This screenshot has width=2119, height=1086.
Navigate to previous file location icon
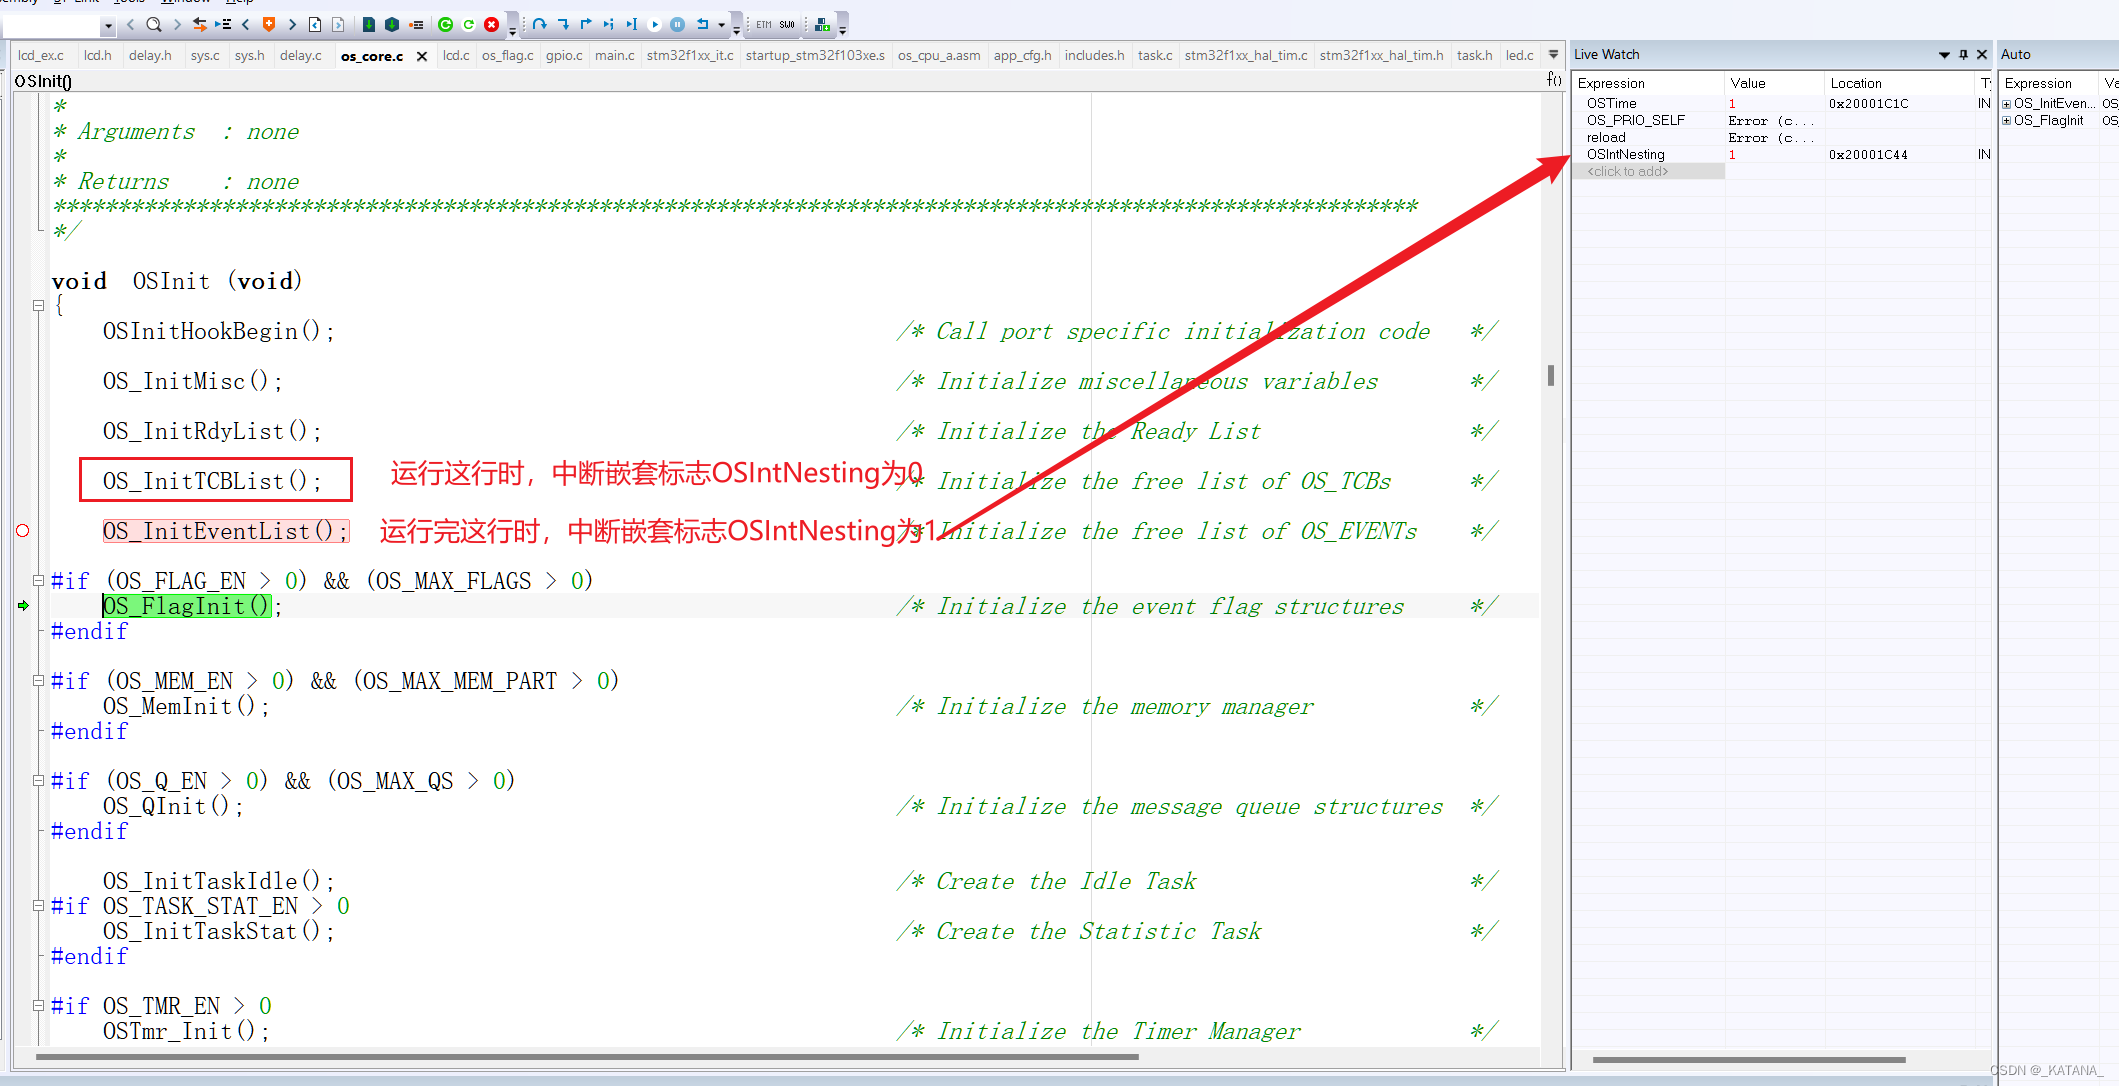point(315,24)
